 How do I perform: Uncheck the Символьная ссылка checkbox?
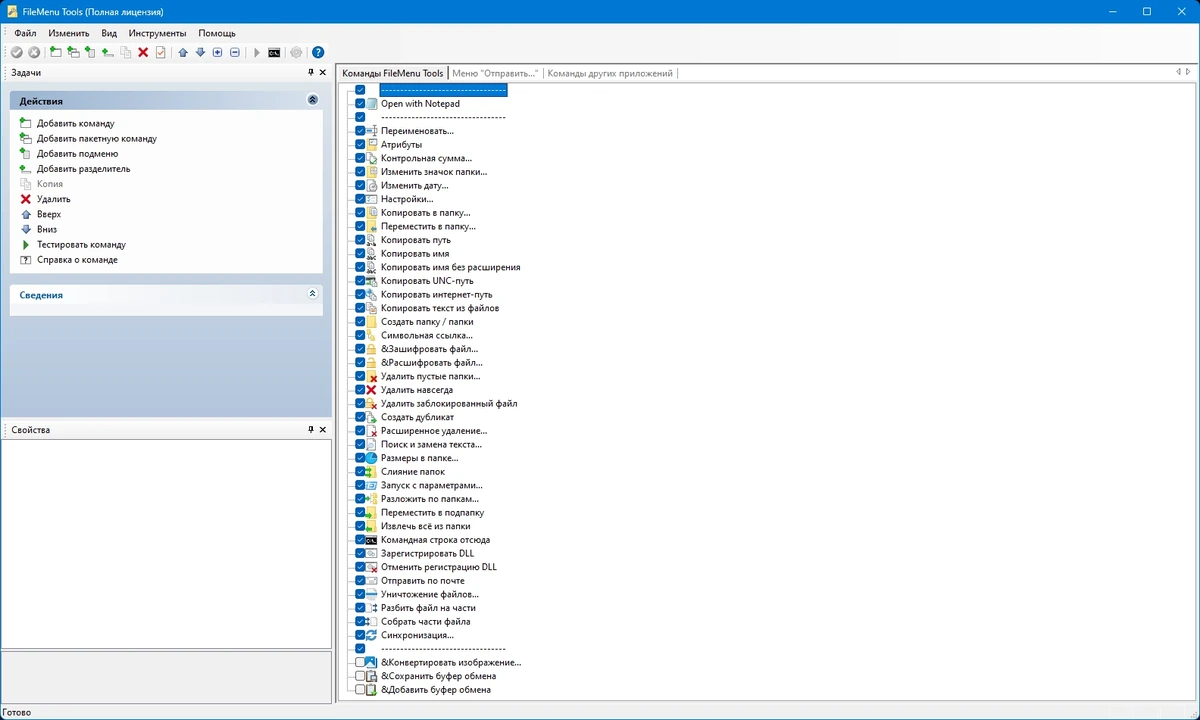[360, 336]
